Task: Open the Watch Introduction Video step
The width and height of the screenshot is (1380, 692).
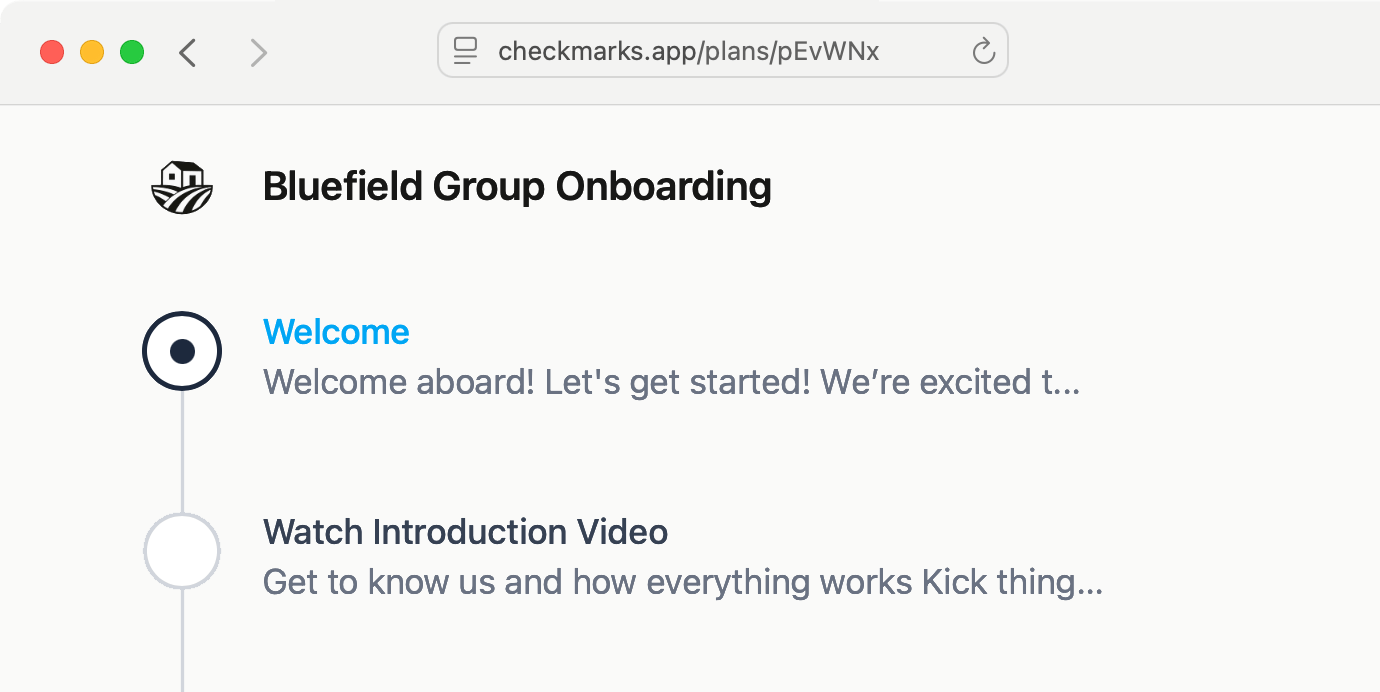Action: point(465,532)
